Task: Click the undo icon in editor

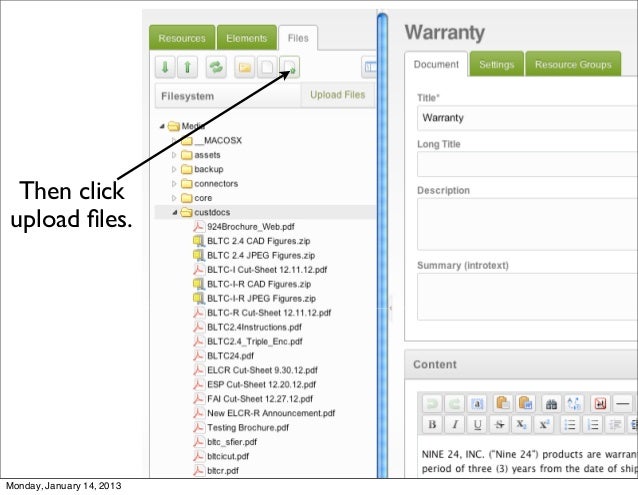Action: [432, 404]
